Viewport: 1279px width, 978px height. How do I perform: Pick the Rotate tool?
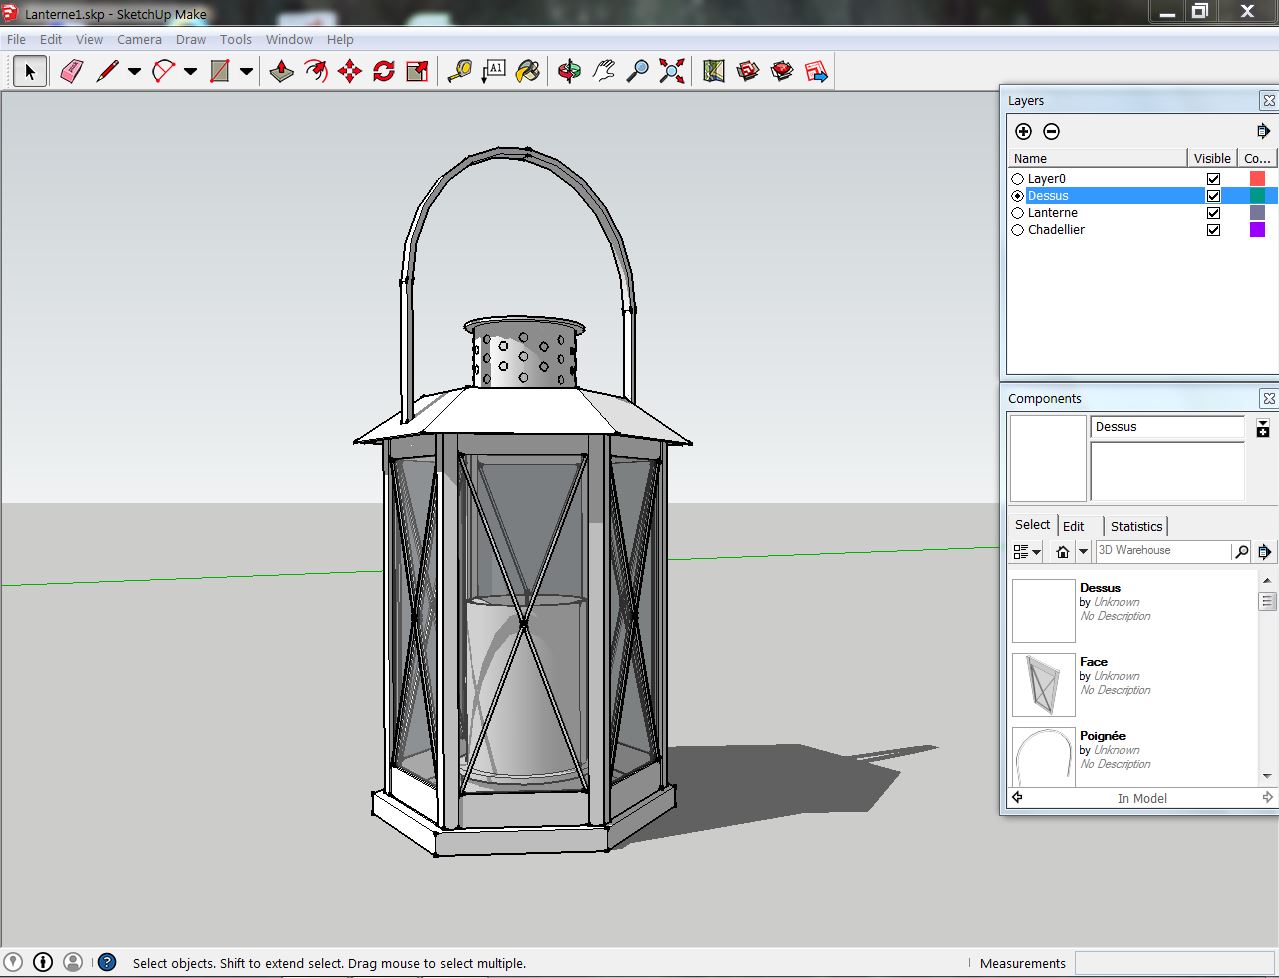[x=384, y=71]
